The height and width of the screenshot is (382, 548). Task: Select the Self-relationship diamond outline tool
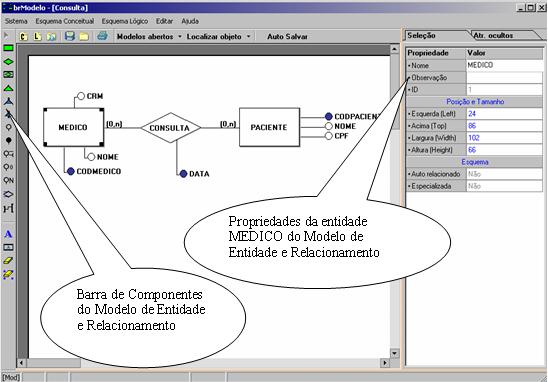click(8, 194)
